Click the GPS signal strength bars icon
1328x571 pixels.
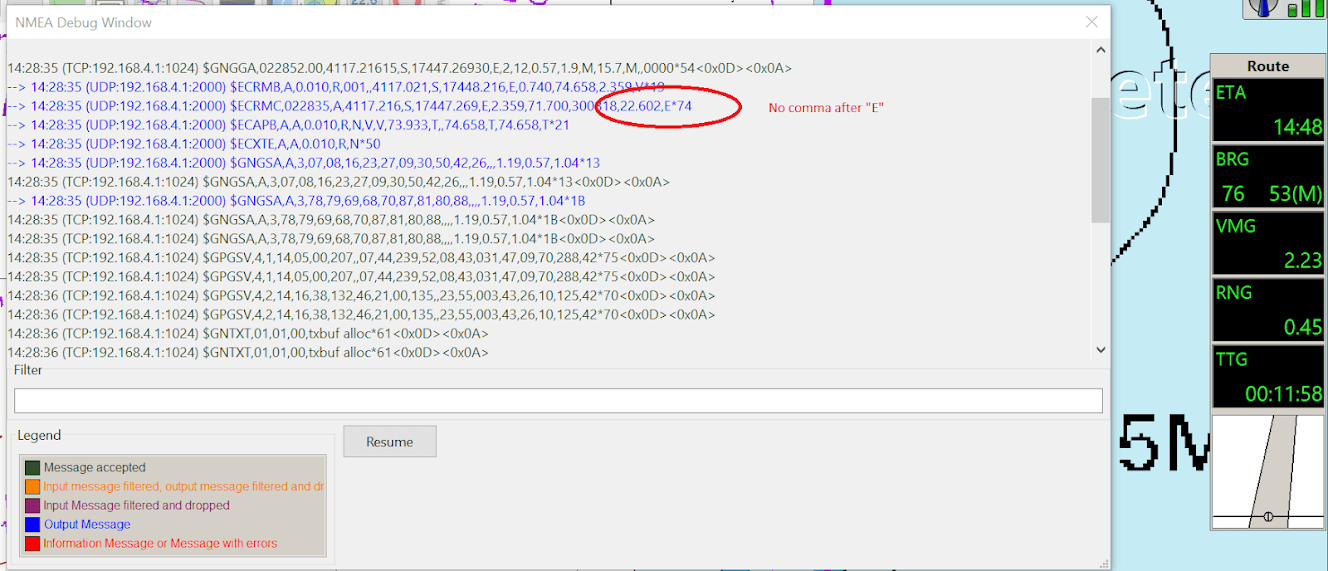click(1300, 8)
